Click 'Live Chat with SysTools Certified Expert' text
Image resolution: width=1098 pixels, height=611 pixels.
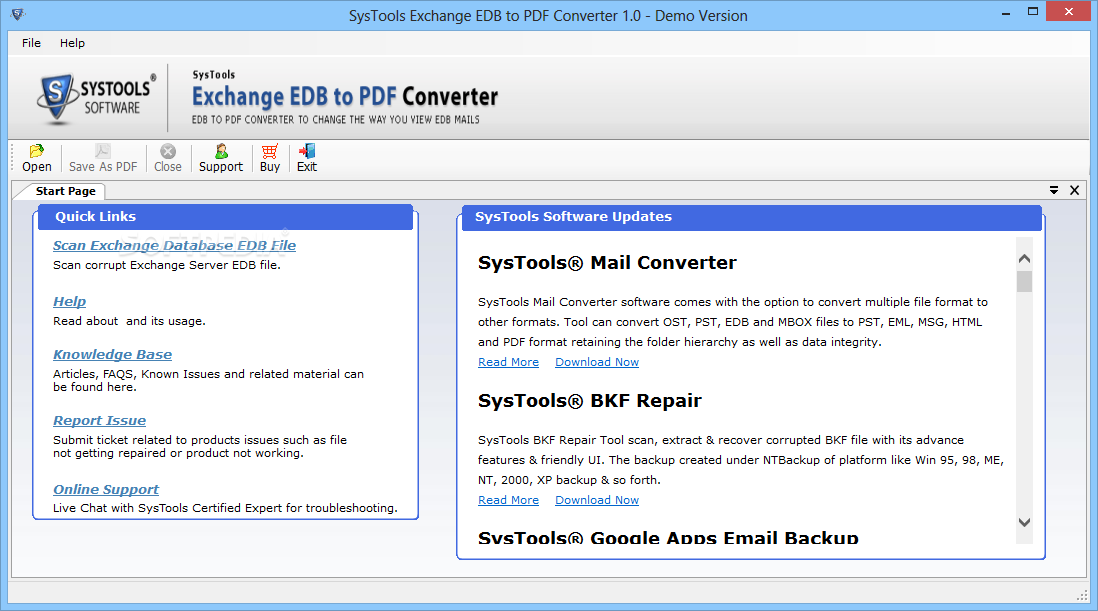pyautogui.click(x=225, y=508)
